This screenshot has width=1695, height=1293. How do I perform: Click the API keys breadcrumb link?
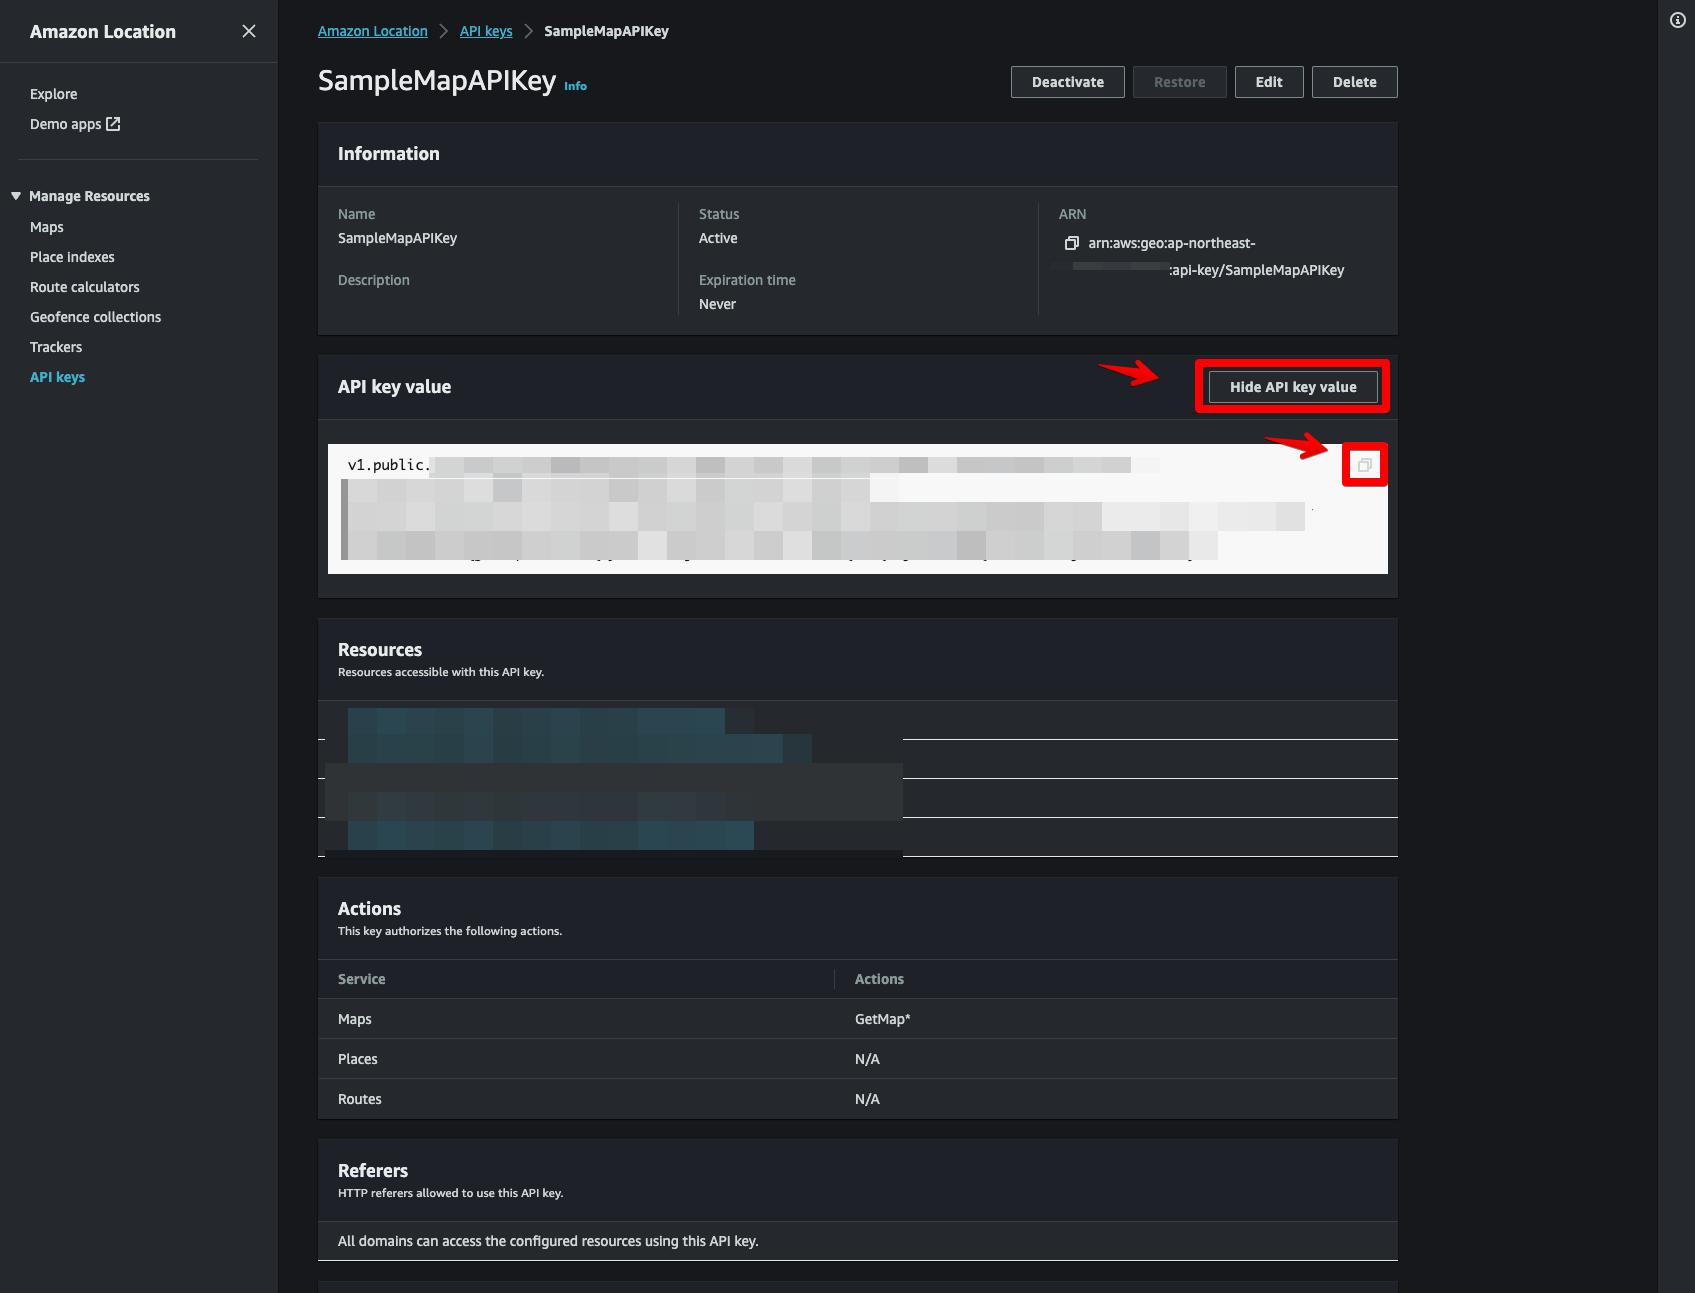pos(486,31)
